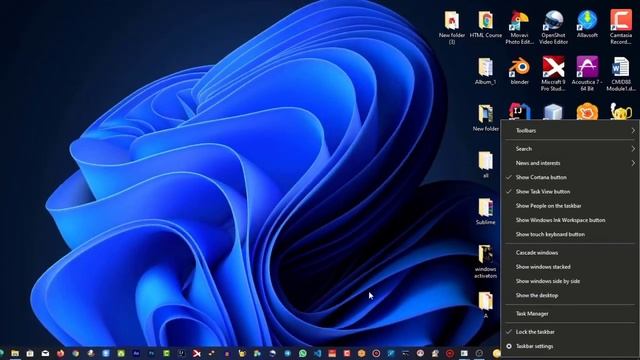Enable Show Windows Ink Workspace button
The height and width of the screenshot is (360, 640).
coord(570,220)
